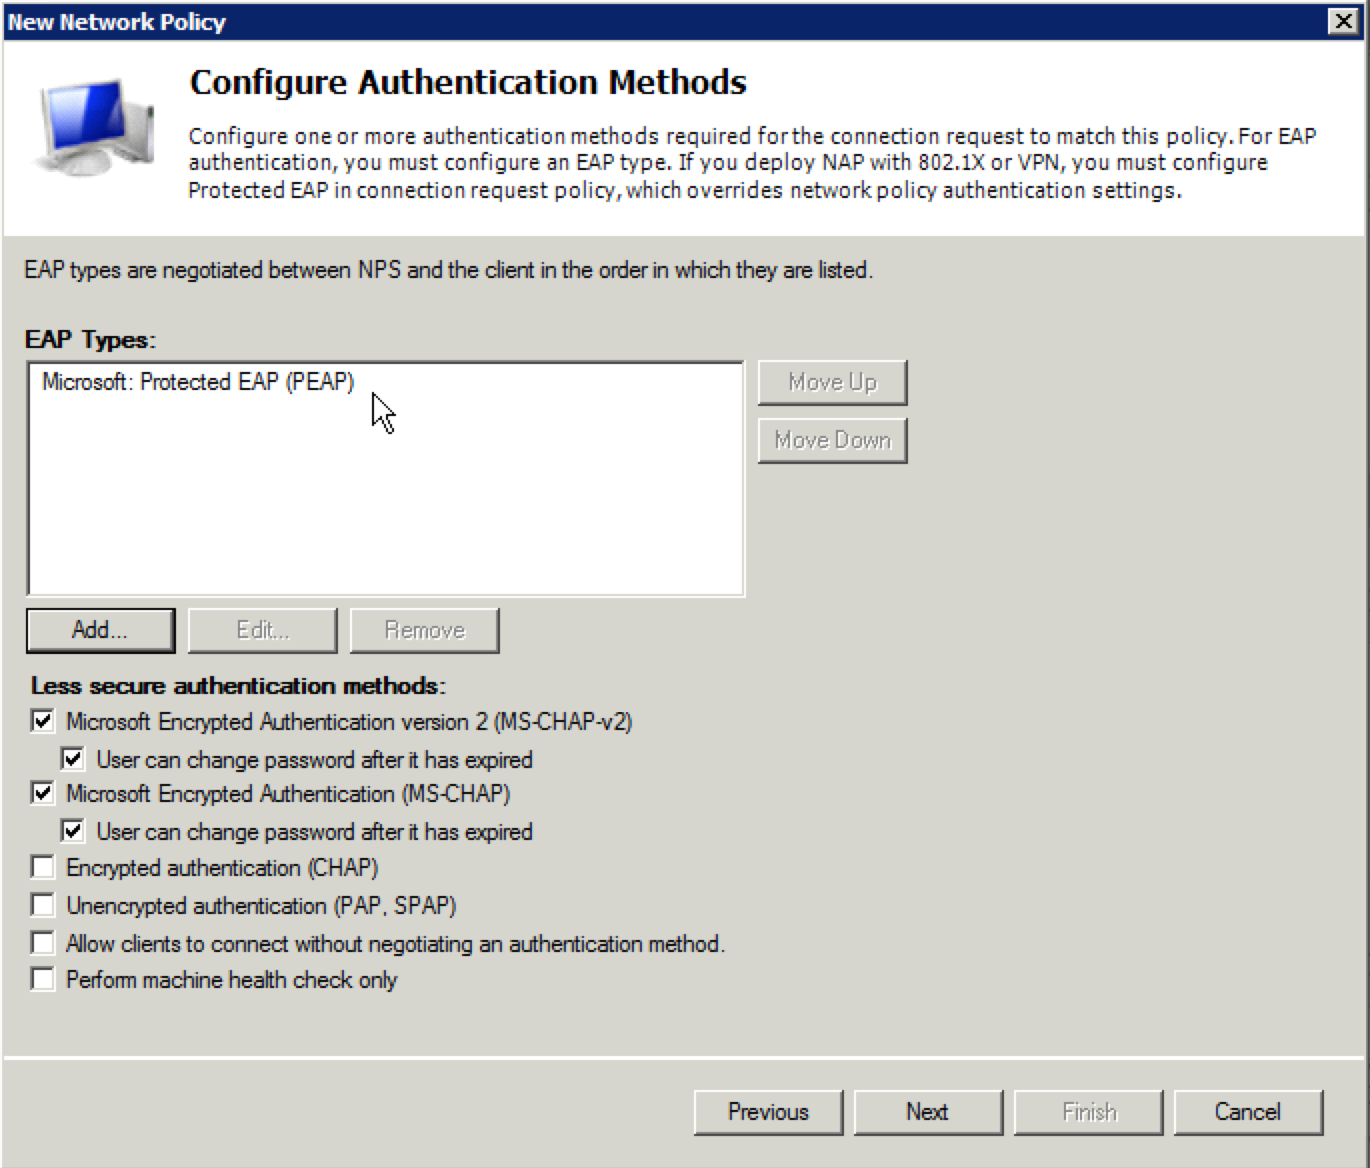1370x1168 pixels.
Task: Uncheck Microsoft Encrypted Authentication (MS-CHAP) checkbox
Action: point(43,793)
